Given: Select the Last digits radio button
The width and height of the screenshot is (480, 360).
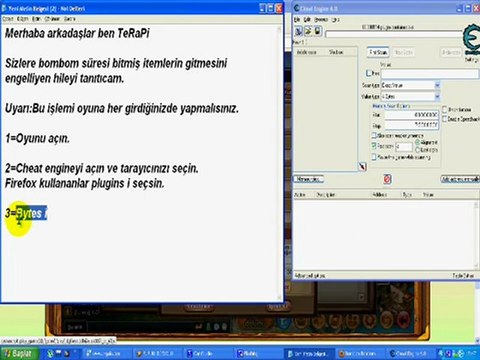Looking at the screenshot, I should (x=418, y=150).
